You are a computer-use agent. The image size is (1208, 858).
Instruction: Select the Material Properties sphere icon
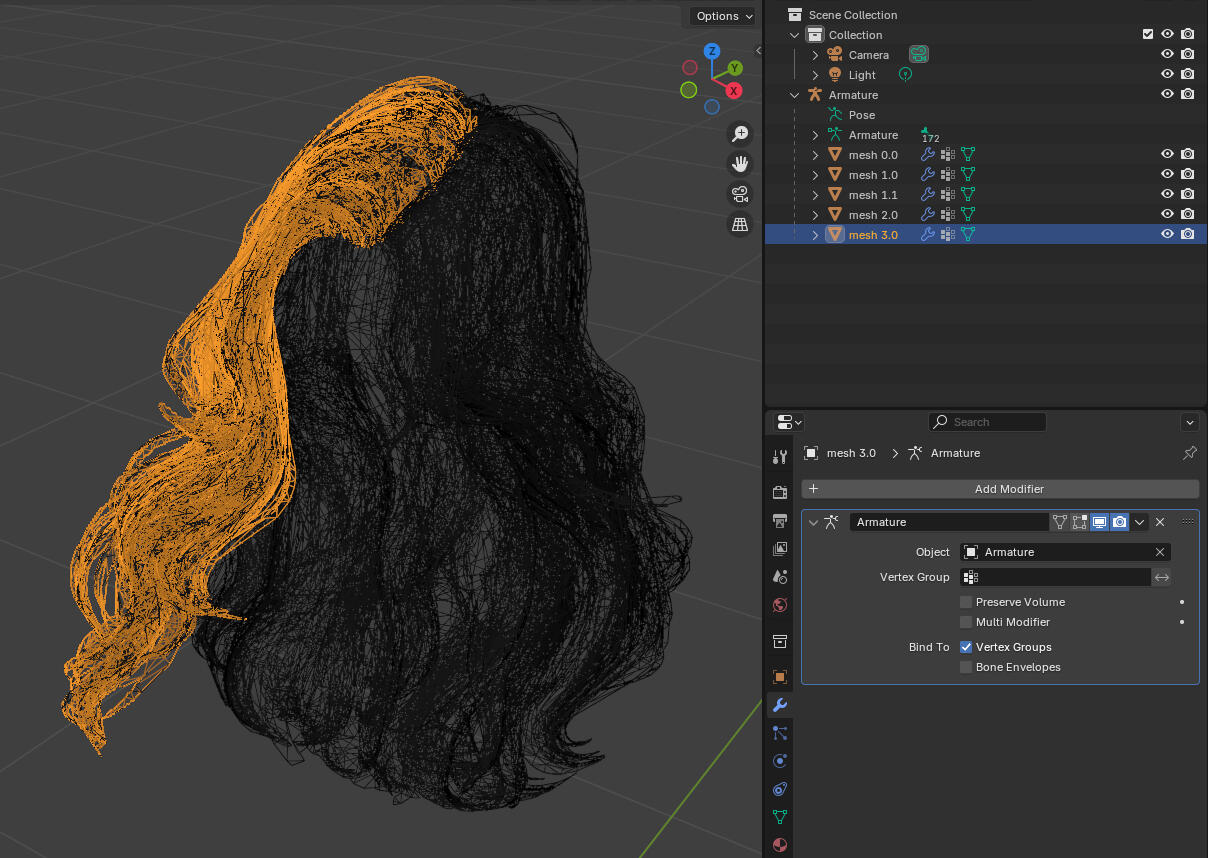779,845
